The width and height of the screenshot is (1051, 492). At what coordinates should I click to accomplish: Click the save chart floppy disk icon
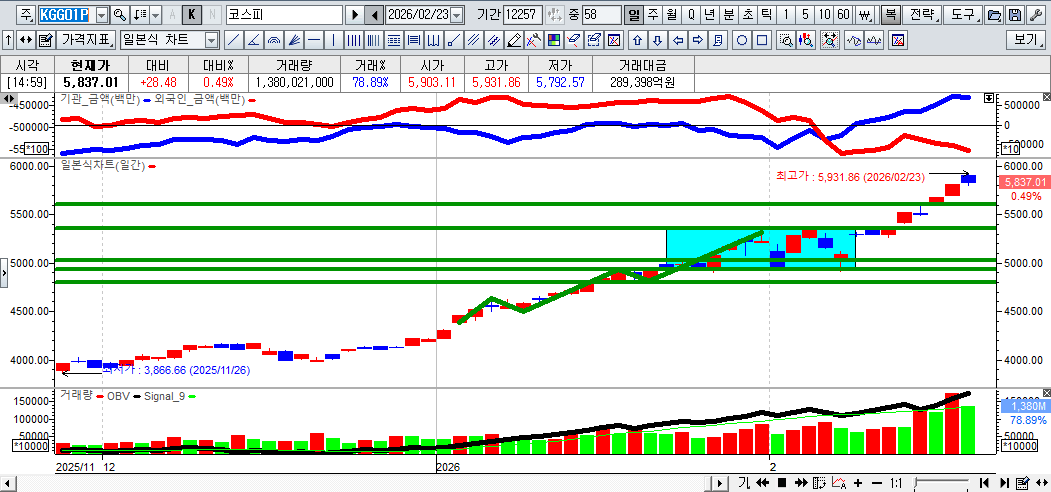pos(1014,15)
